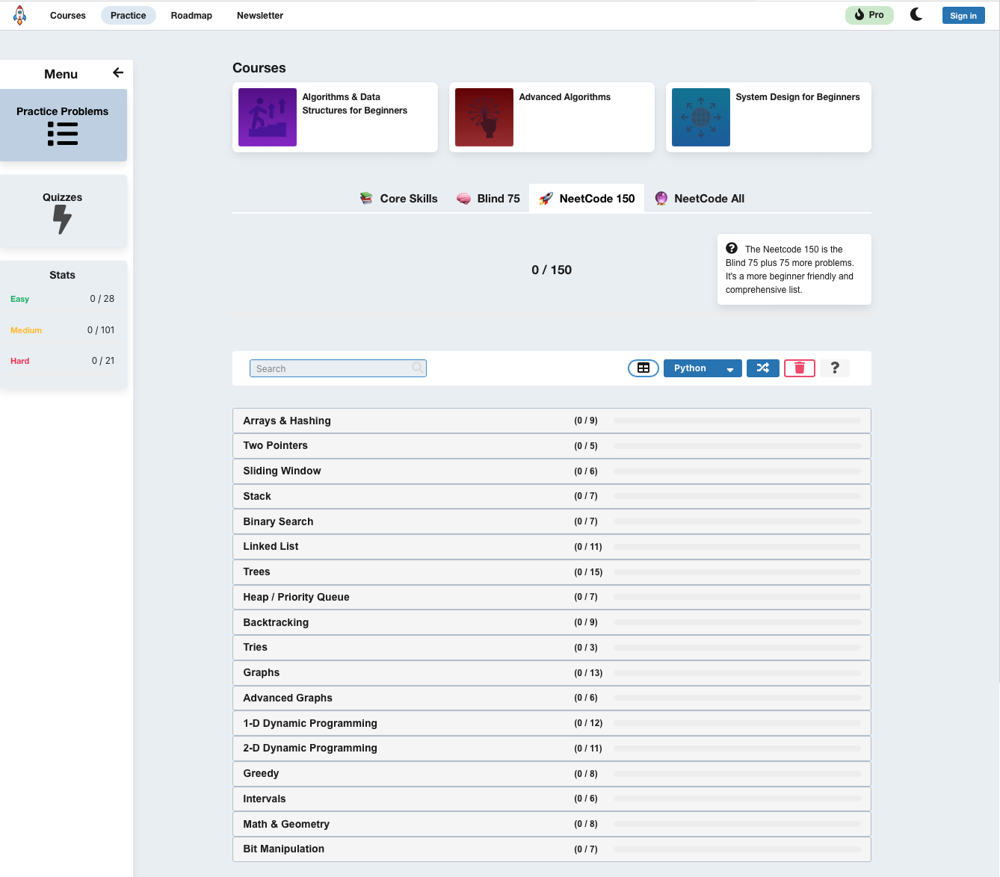Click the shuffle random problem icon

762,368
